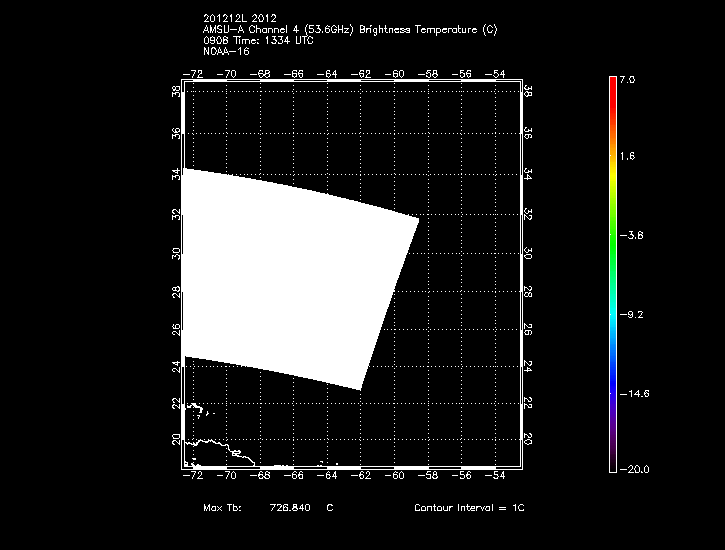Click the 28 latitude label on right axis
725x550 pixels.
tap(528, 291)
